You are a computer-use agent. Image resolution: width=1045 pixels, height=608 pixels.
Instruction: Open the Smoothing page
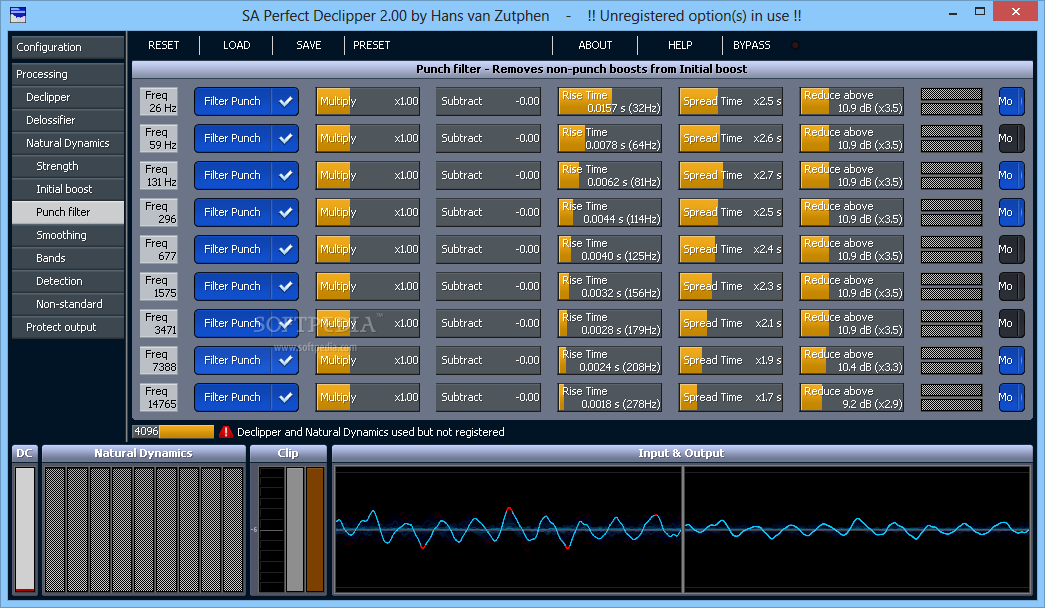pos(68,235)
